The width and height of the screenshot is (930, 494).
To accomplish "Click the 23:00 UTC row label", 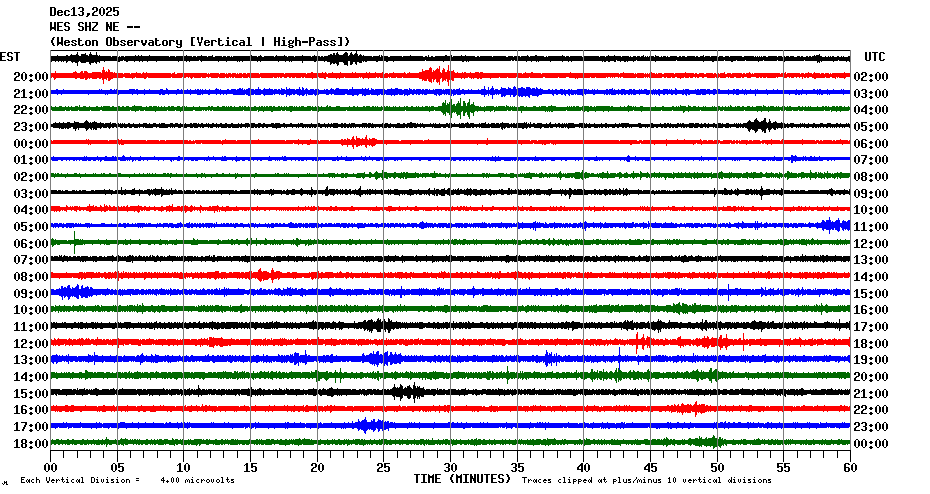I will click(x=872, y=427).
